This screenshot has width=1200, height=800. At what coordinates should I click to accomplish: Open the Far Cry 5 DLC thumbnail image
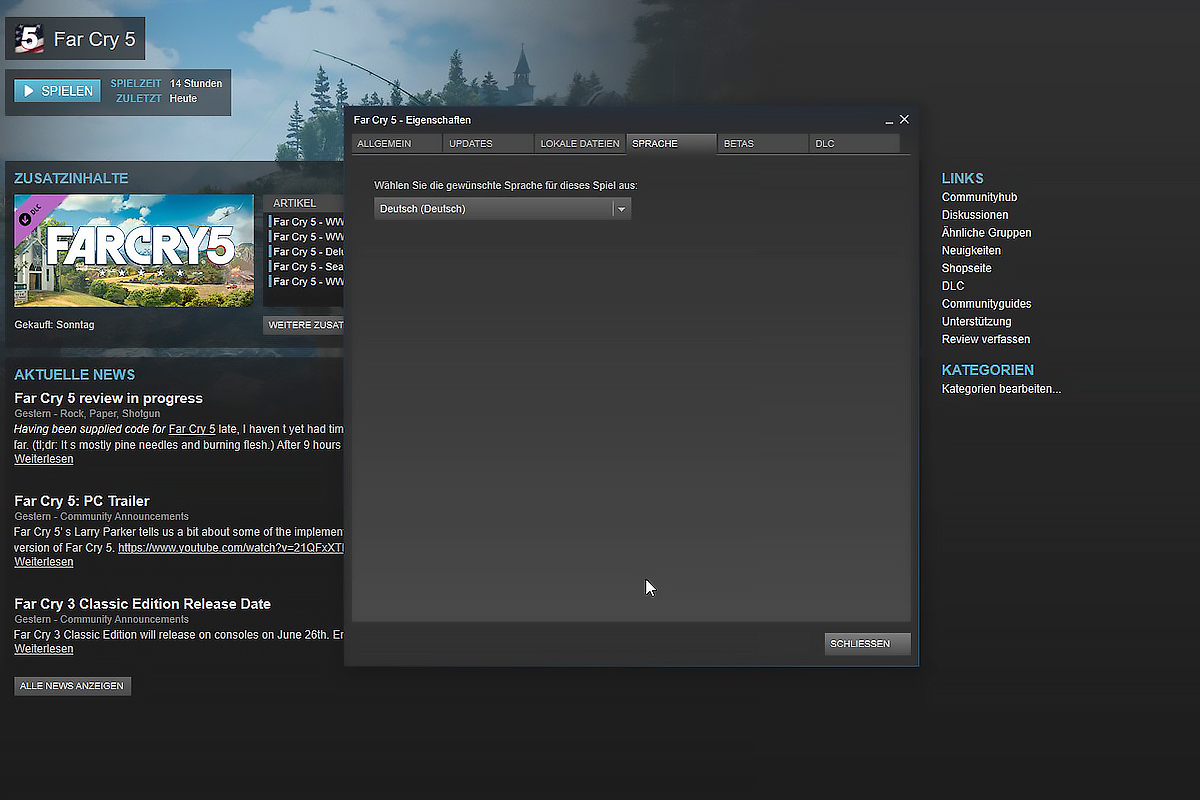[x=134, y=250]
